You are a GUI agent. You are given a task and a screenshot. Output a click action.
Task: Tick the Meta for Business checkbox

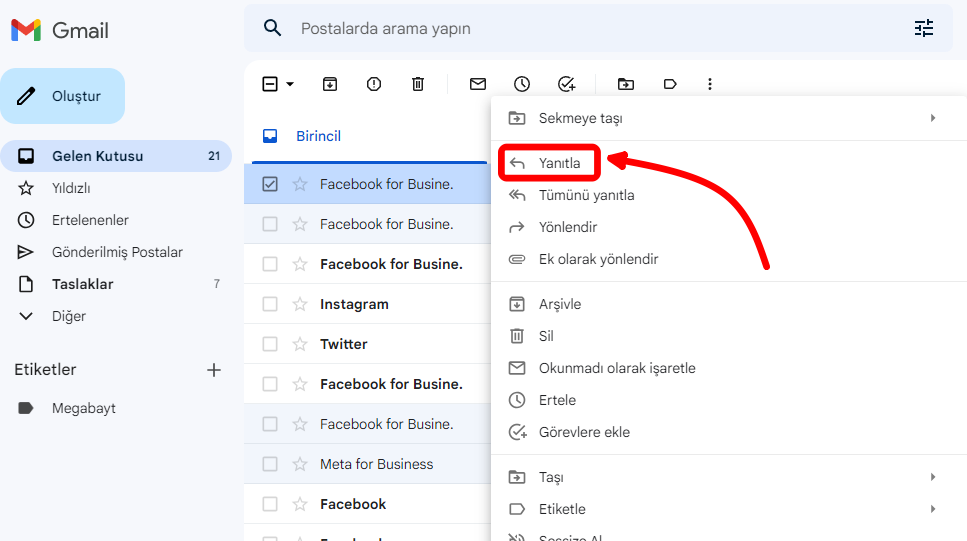pos(270,464)
